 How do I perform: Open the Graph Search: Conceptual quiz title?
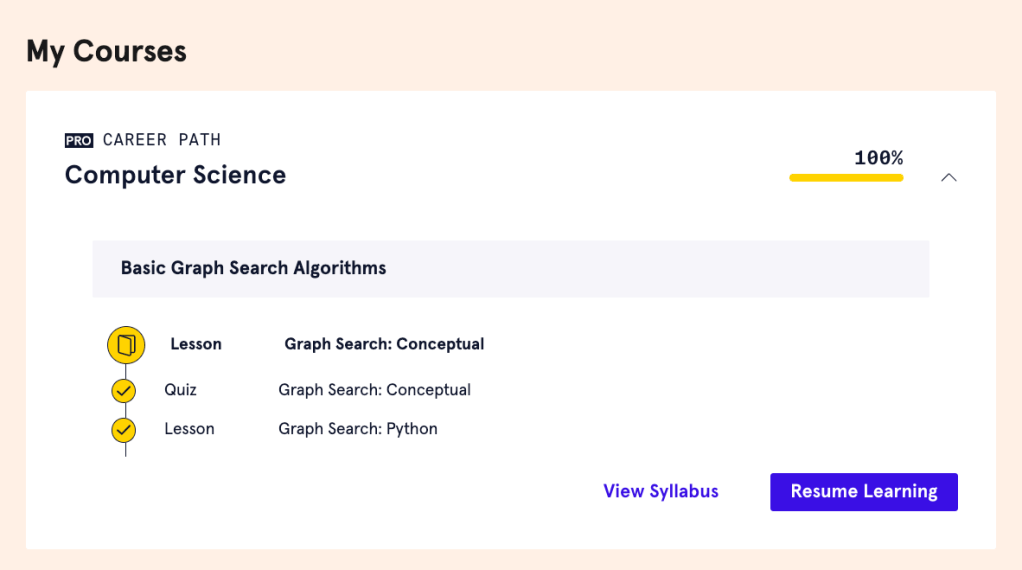tap(374, 390)
